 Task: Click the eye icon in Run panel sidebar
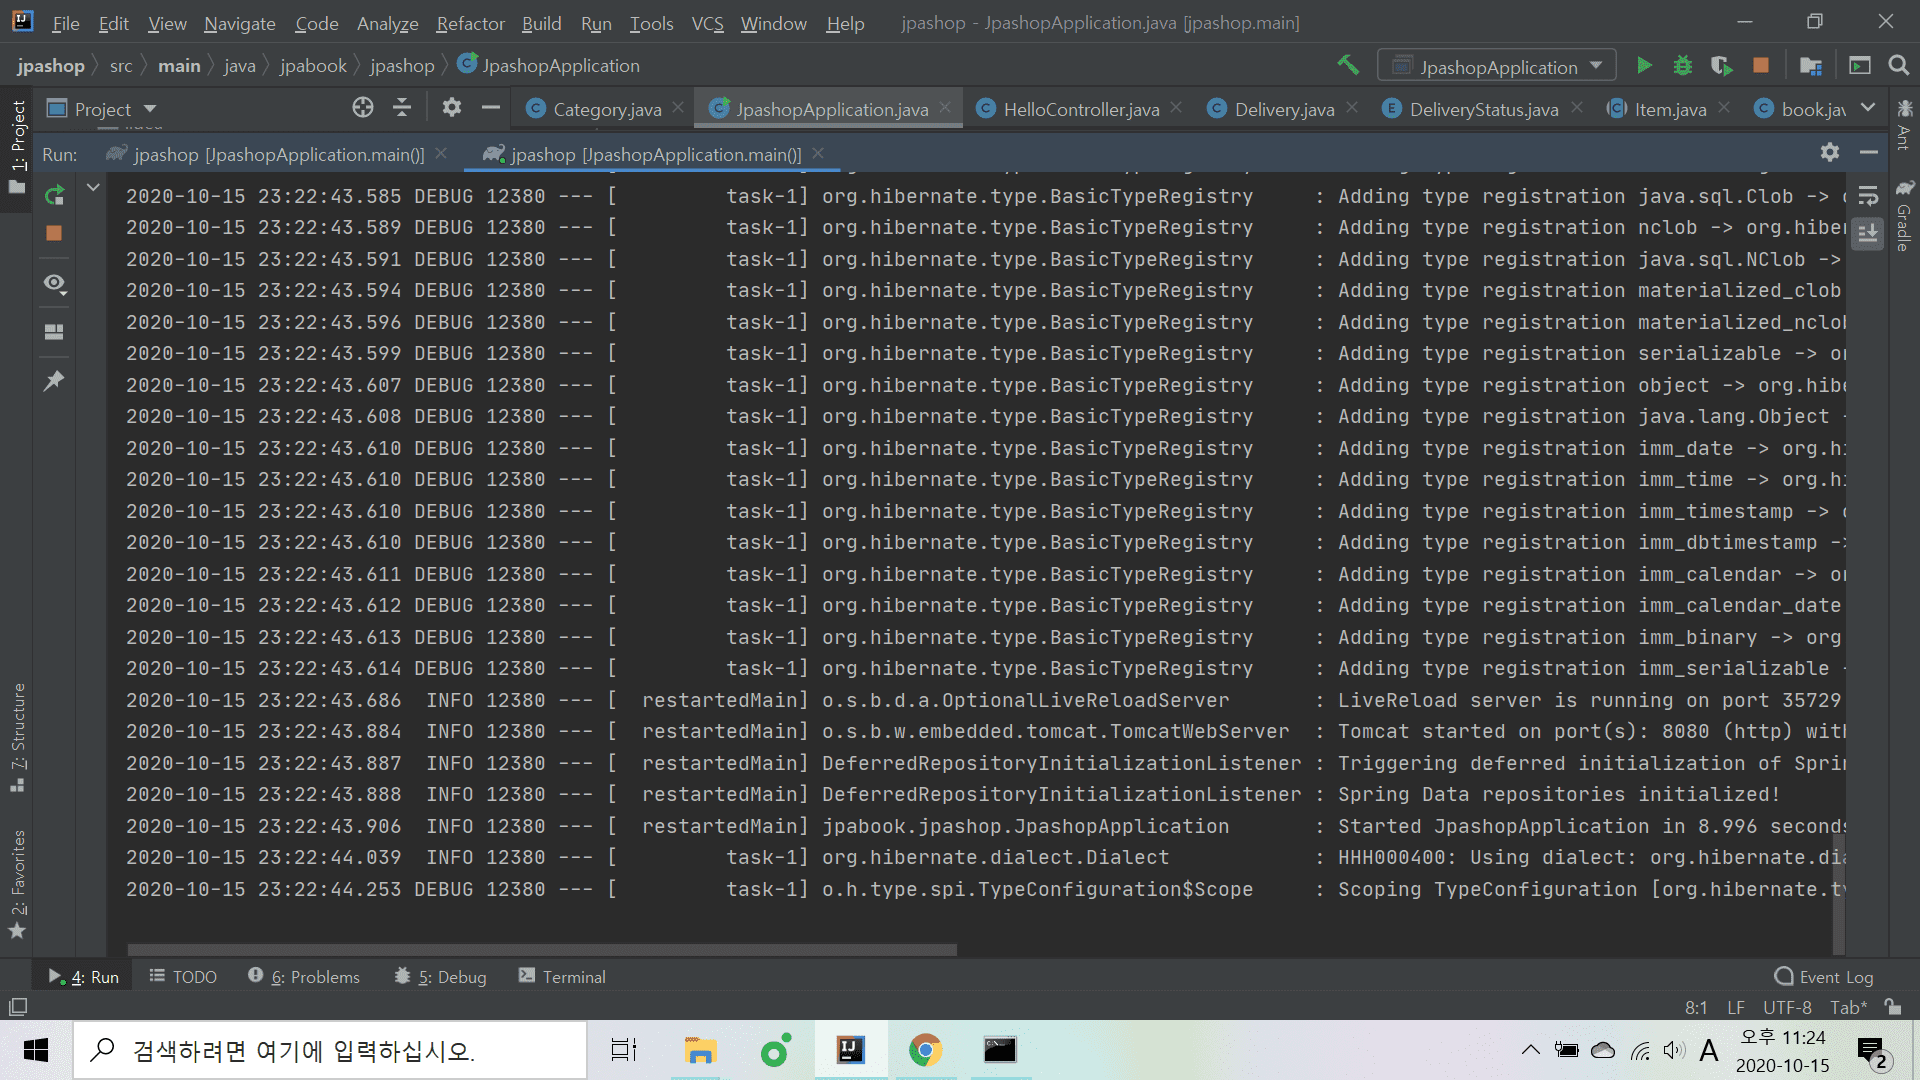pyautogui.click(x=54, y=284)
